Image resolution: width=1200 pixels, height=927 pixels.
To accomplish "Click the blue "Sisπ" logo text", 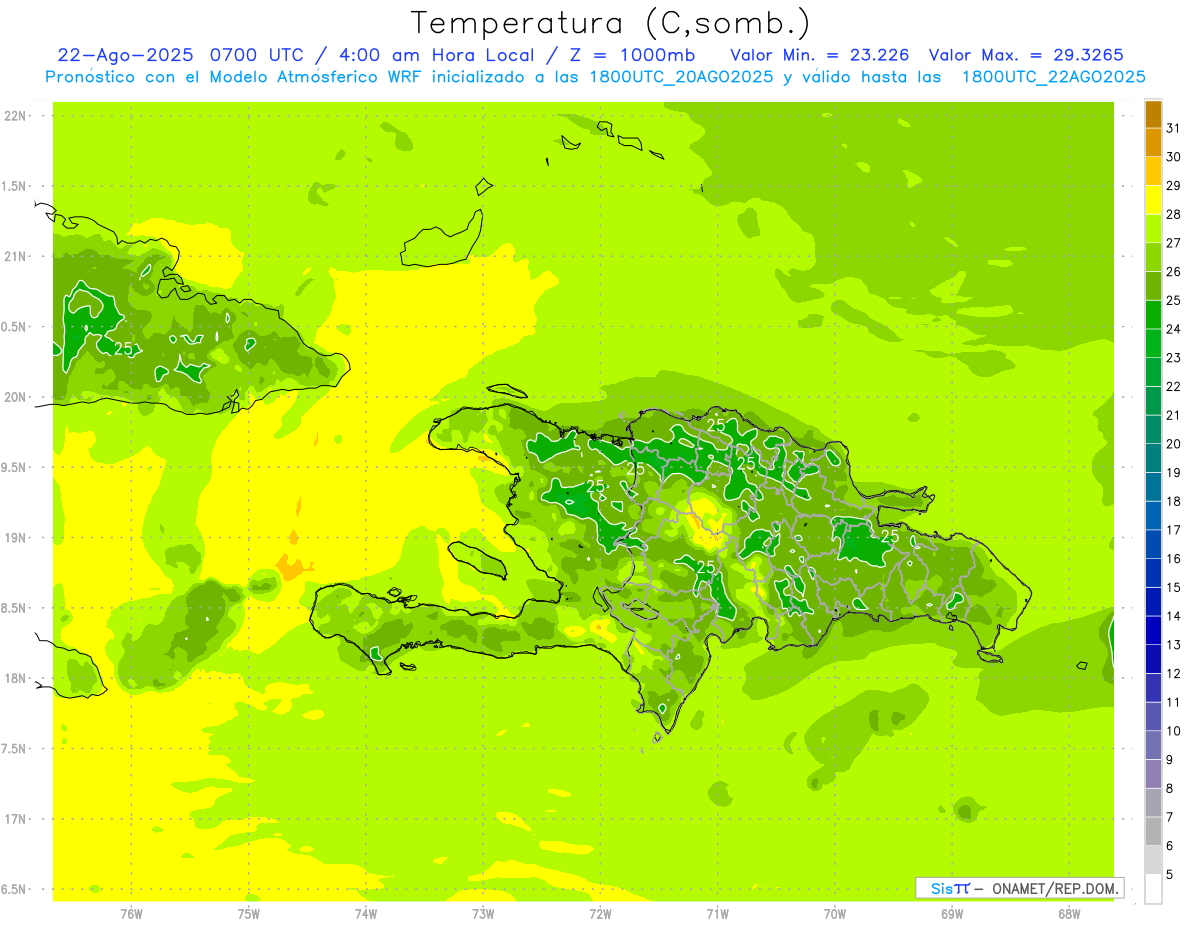I will click(x=950, y=888).
